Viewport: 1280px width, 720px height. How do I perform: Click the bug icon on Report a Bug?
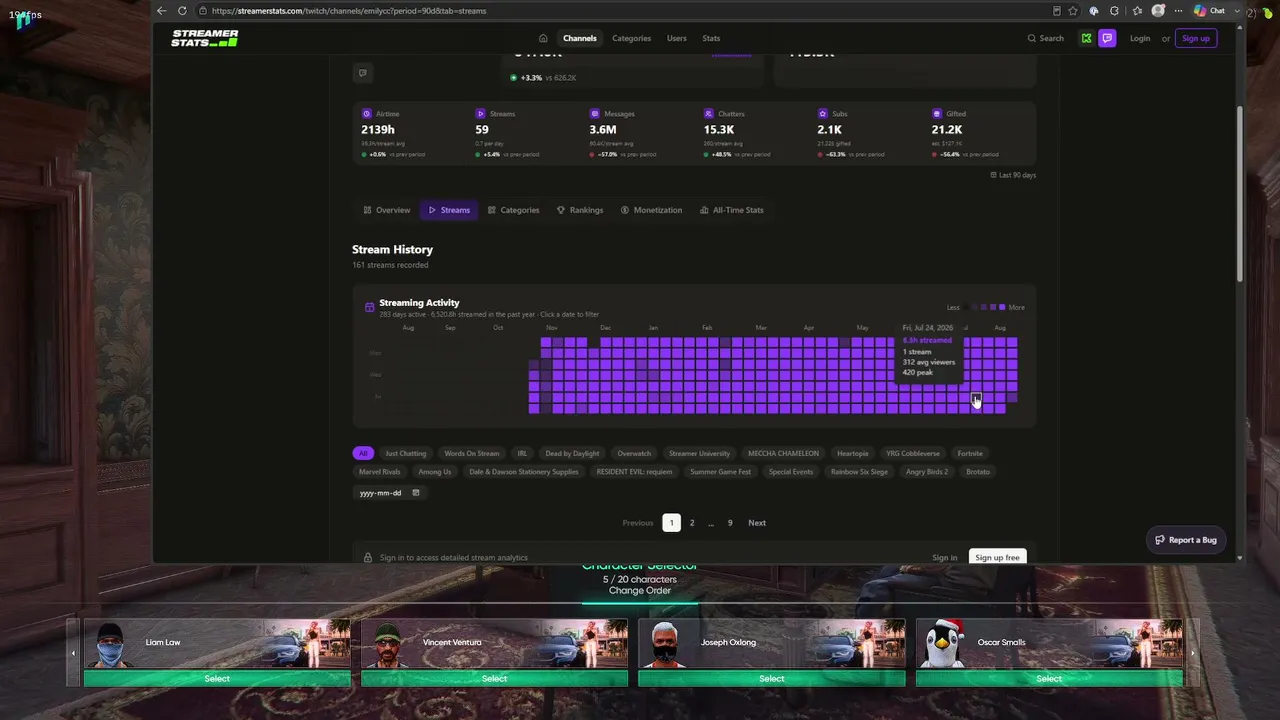pyautogui.click(x=1160, y=540)
